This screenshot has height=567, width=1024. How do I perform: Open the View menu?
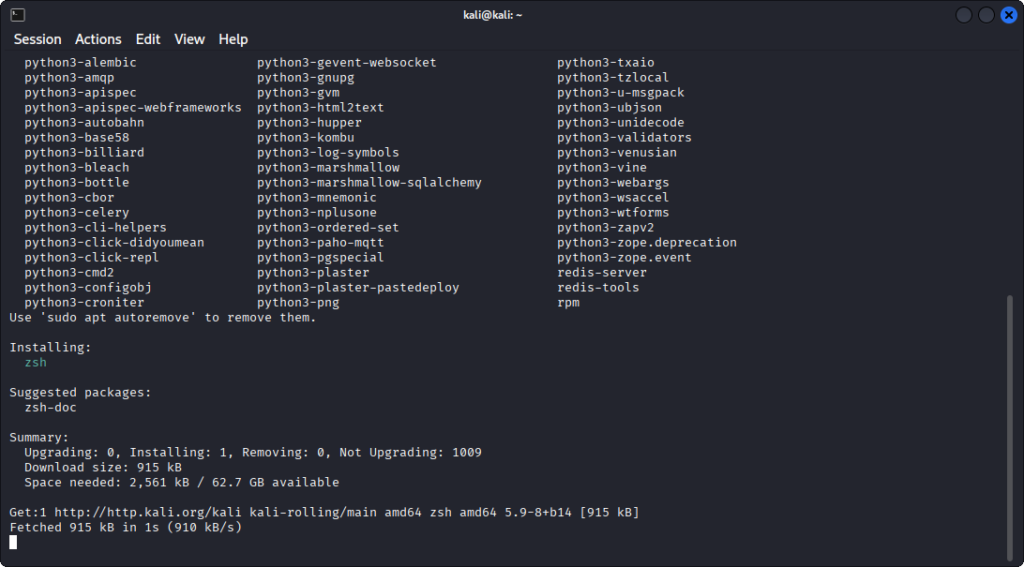pos(189,39)
